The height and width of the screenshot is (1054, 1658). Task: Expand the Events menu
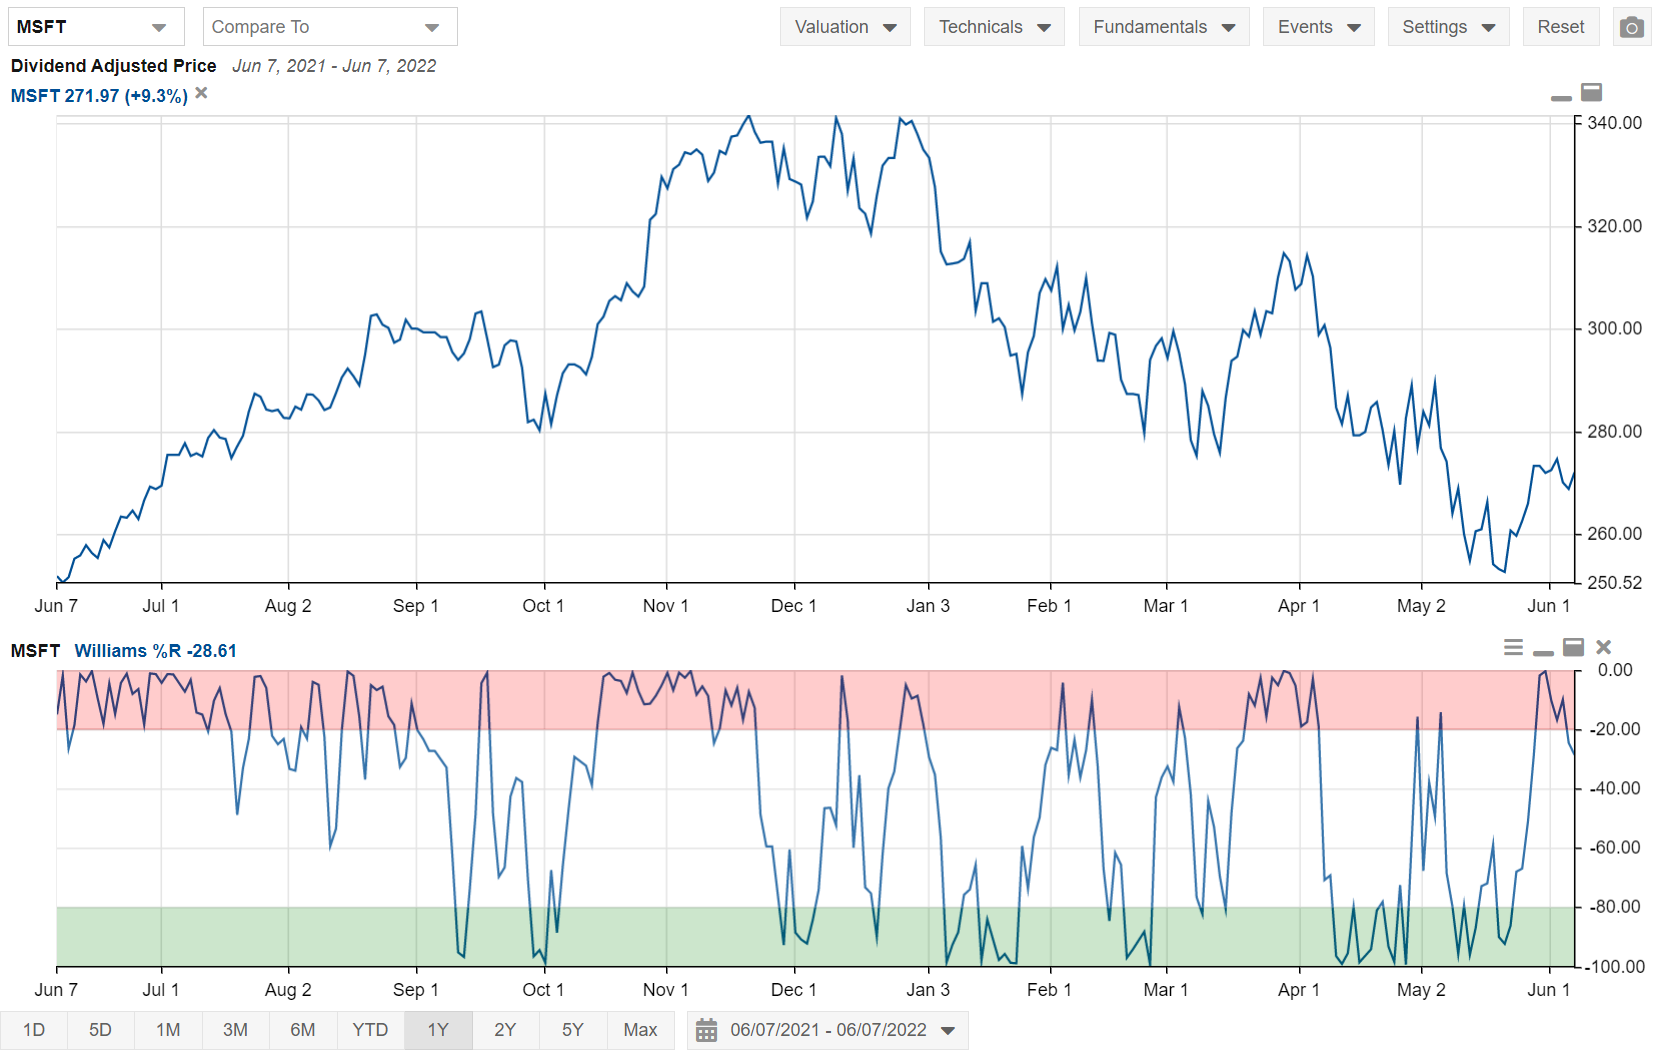tap(1319, 27)
